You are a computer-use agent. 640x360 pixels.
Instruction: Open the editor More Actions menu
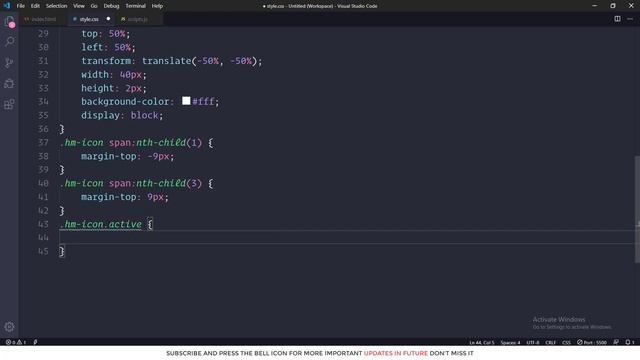(x=630, y=19)
